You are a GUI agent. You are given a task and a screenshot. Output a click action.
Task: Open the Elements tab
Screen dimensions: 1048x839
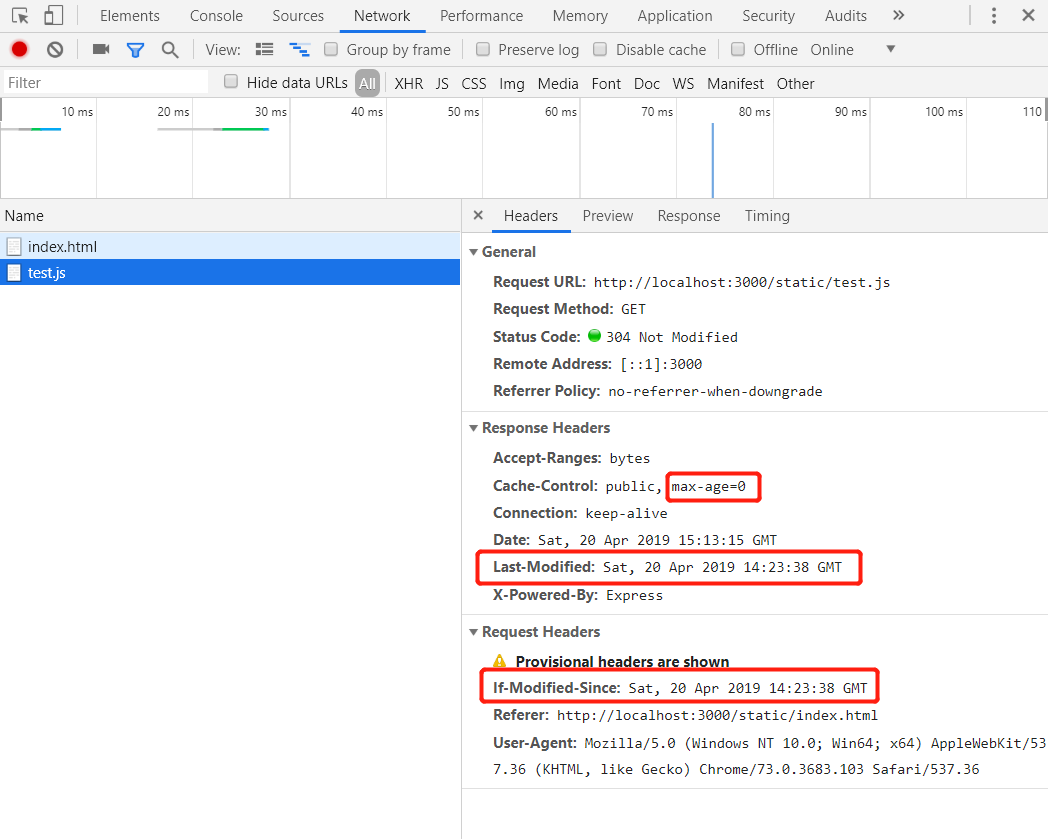point(130,15)
